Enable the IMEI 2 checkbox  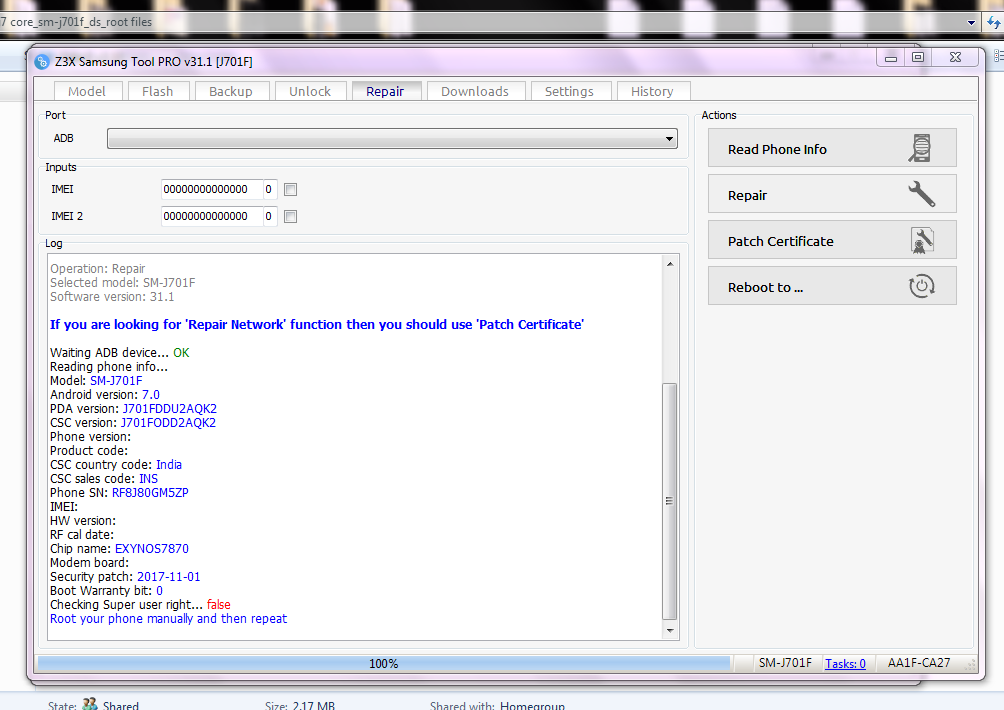290,216
